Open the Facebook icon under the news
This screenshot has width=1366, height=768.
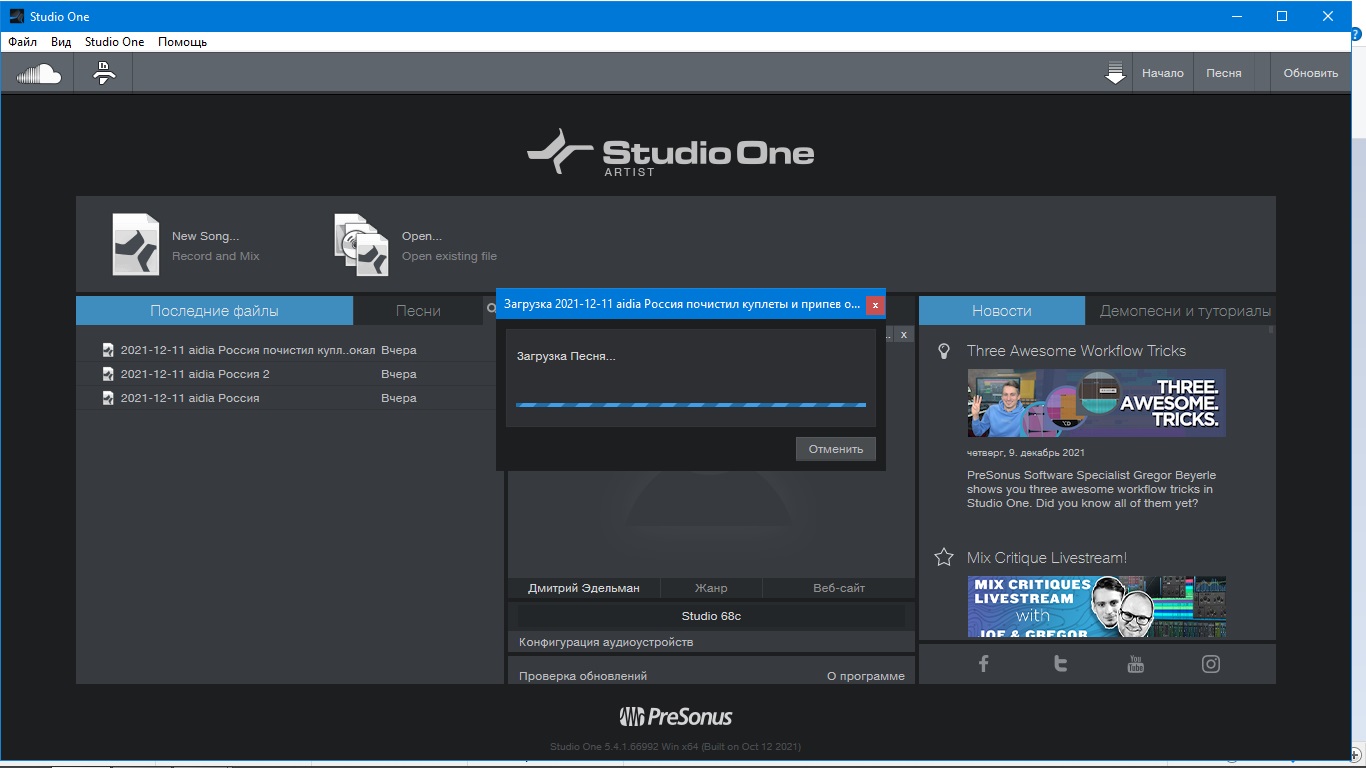[x=983, y=664]
